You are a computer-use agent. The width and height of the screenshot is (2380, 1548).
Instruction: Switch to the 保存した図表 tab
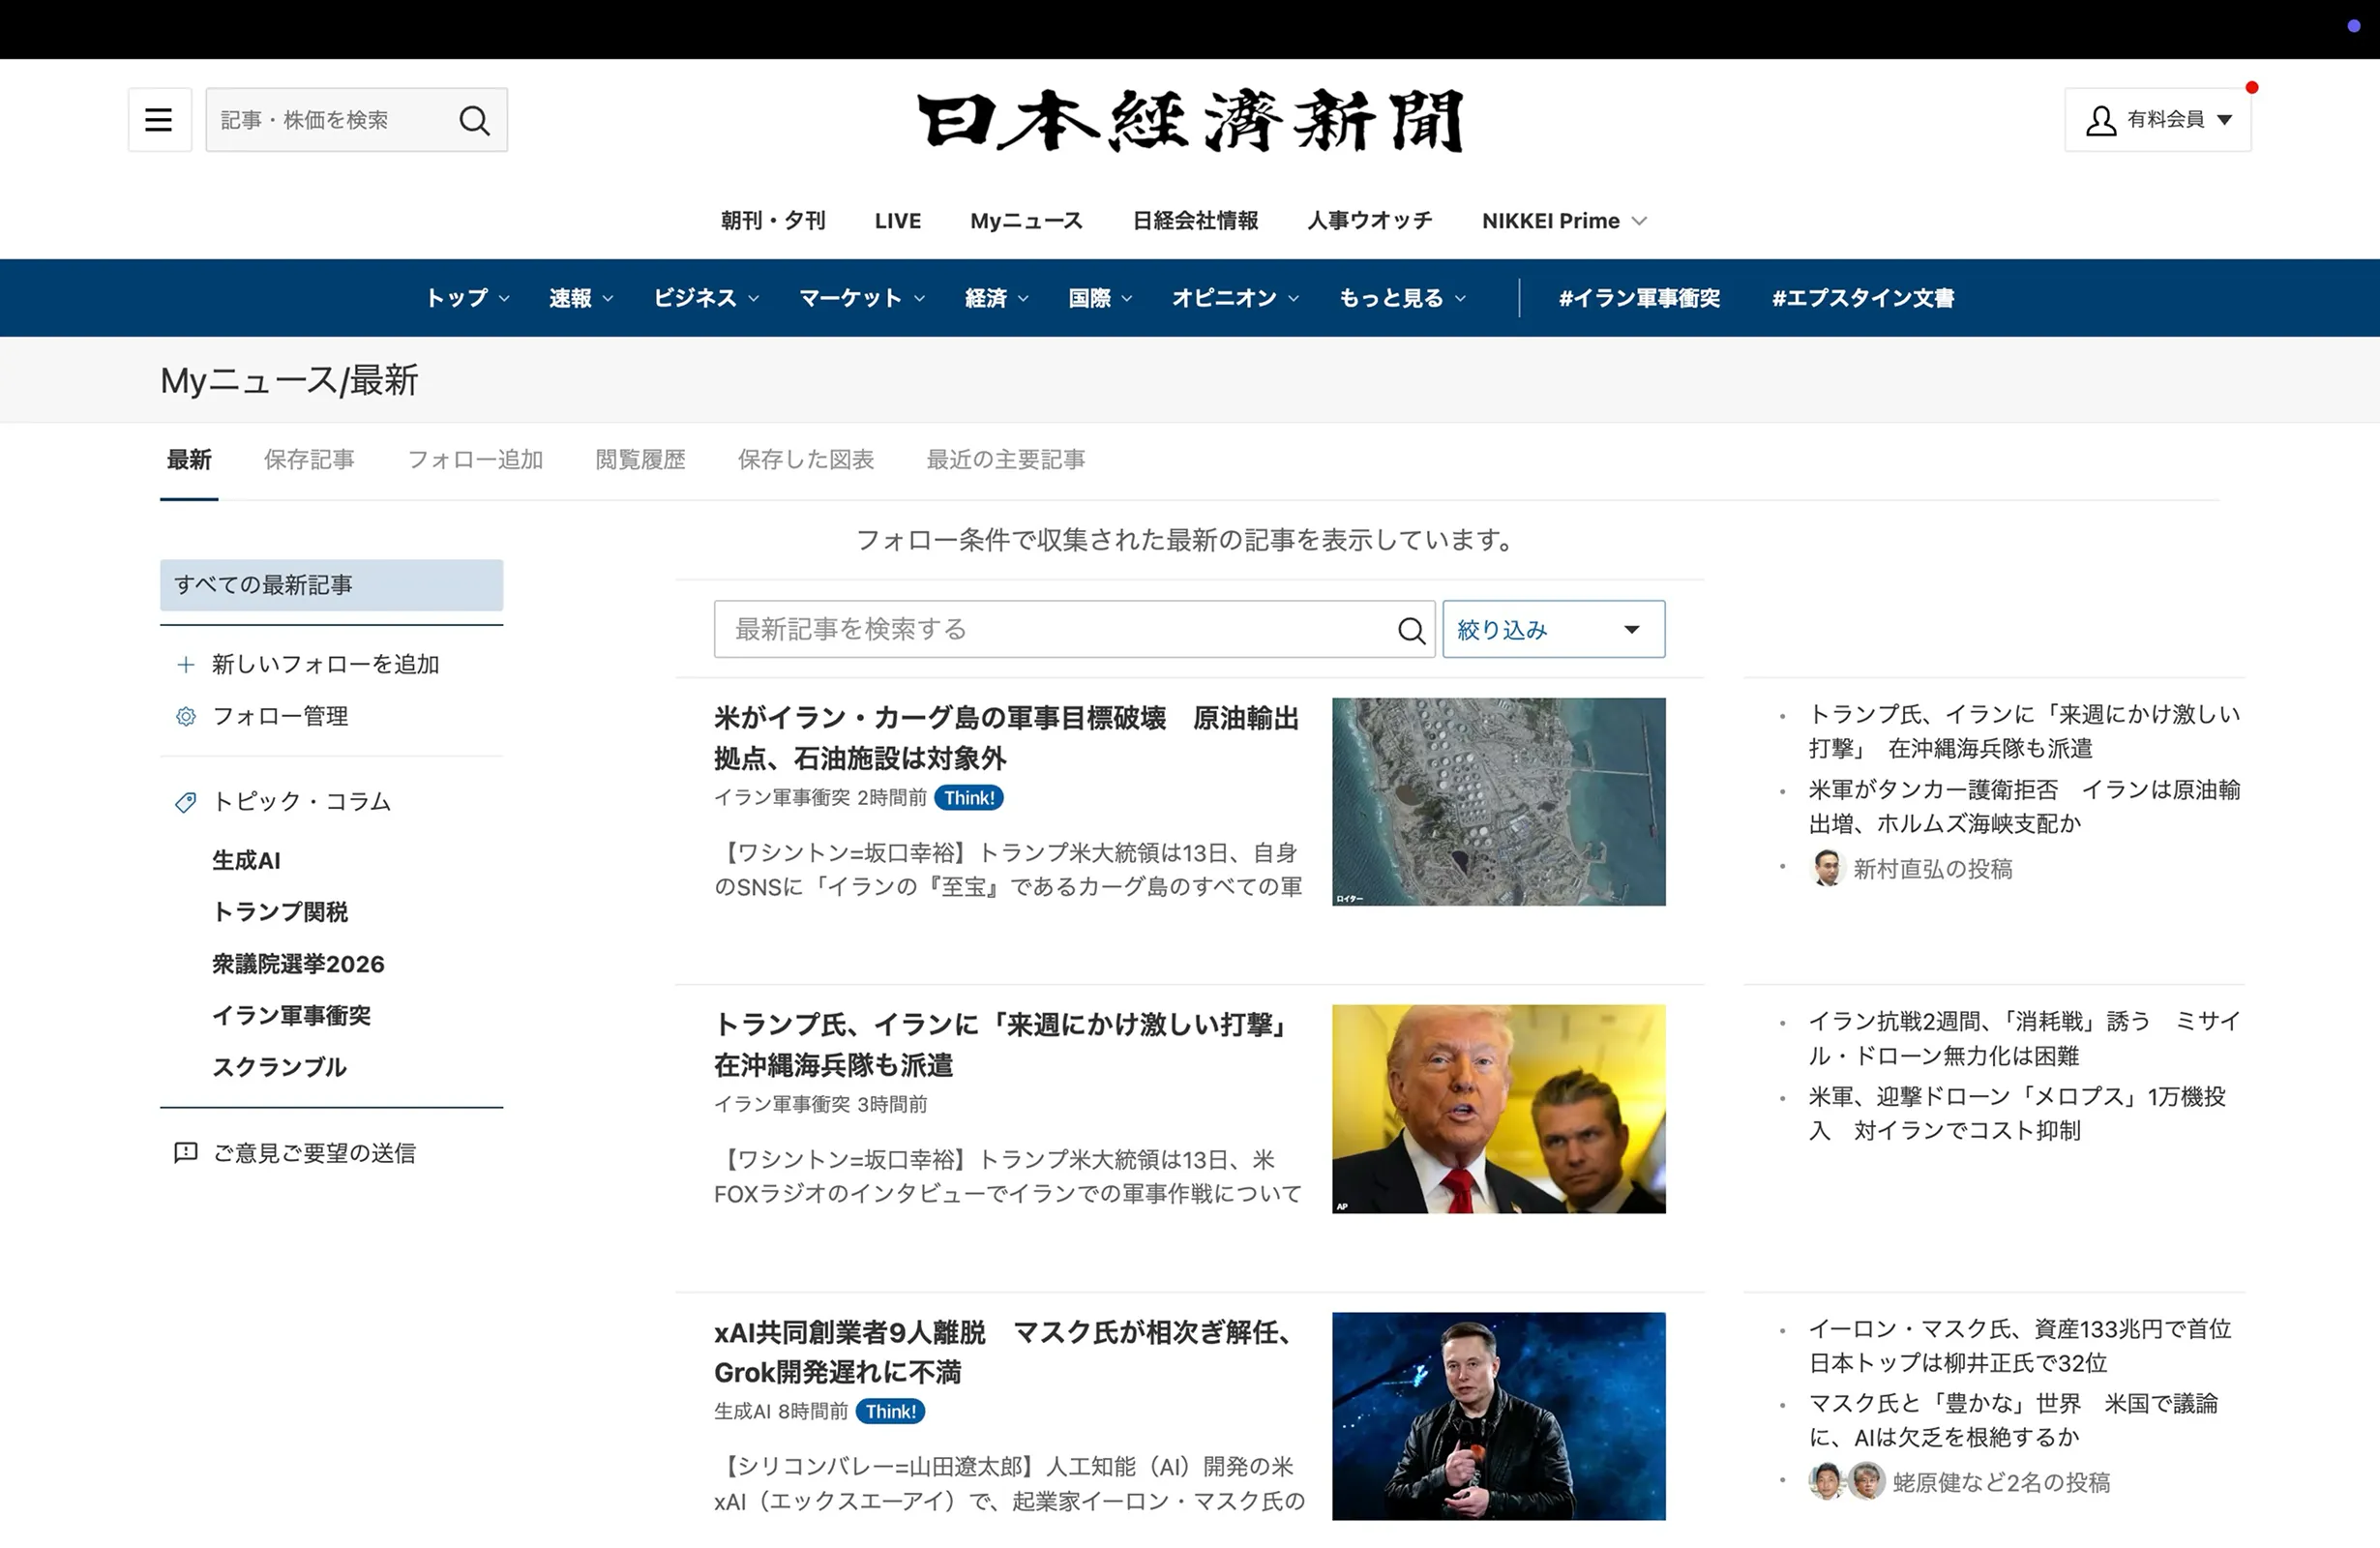point(806,459)
